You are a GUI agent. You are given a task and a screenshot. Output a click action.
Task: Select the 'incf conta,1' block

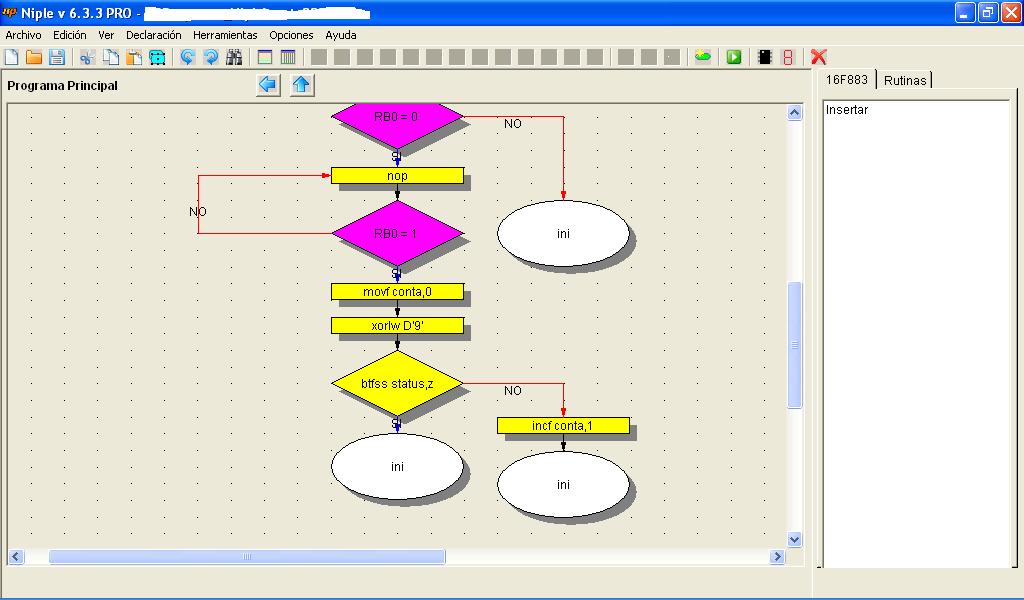(563, 426)
